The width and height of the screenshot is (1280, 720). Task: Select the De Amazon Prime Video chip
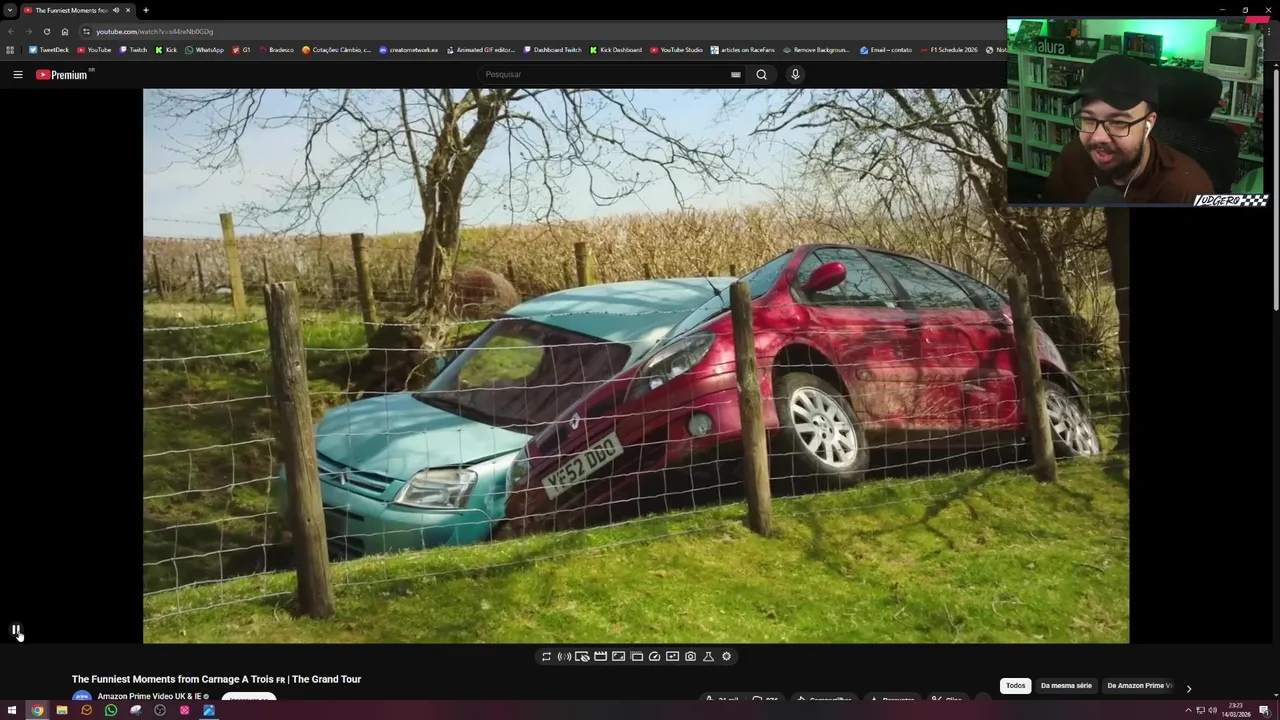tap(1139, 686)
